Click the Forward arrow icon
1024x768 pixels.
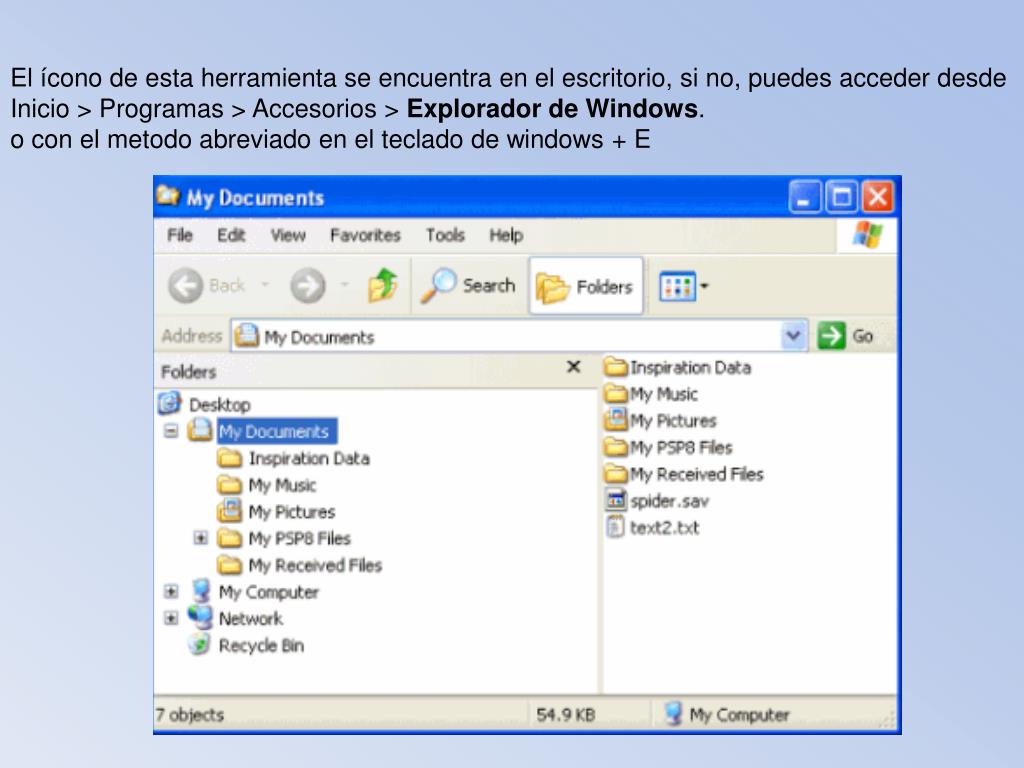click(308, 285)
